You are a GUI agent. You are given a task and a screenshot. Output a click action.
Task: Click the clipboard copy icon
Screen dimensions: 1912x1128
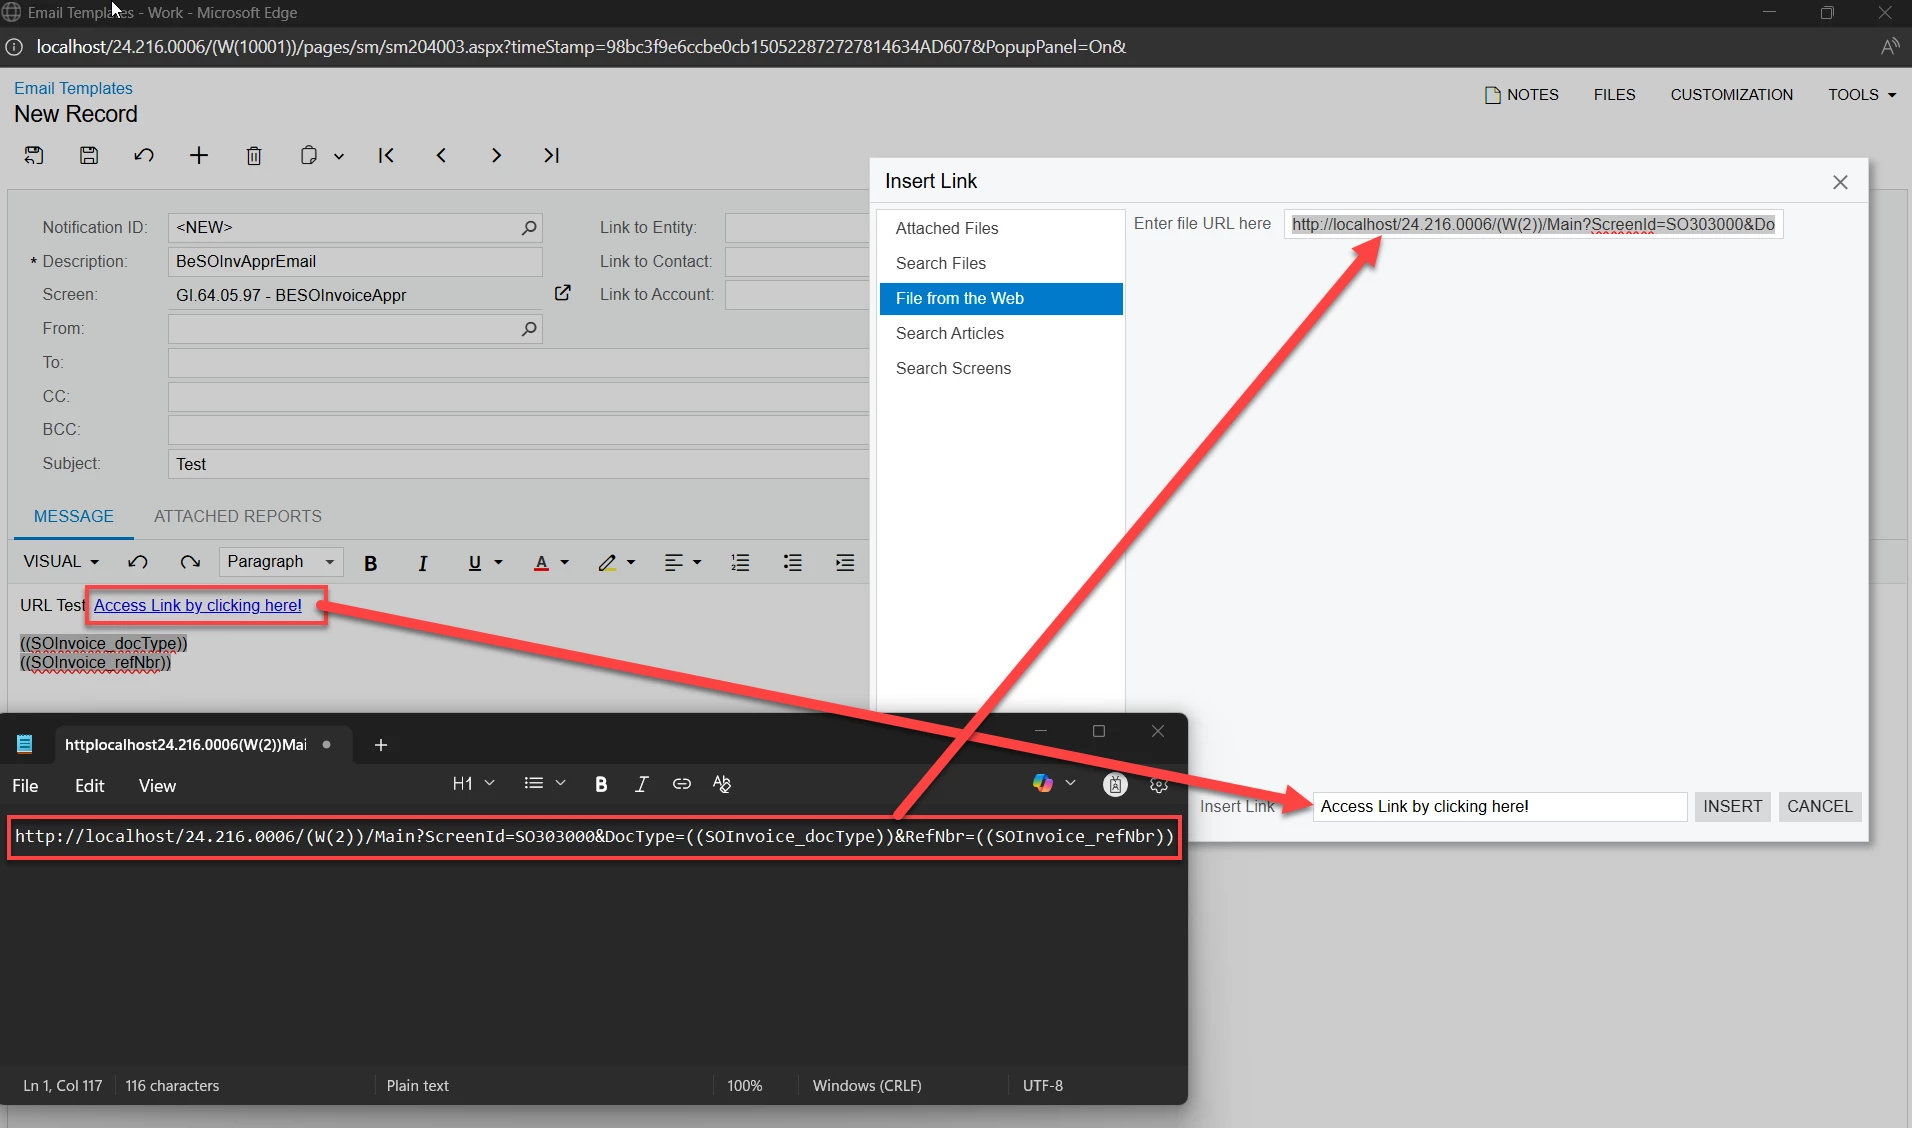[x=309, y=155]
